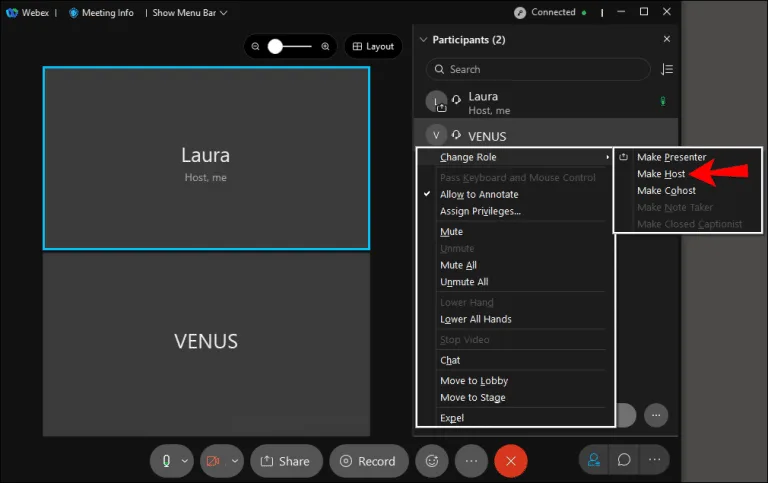The height and width of the screenshot is (483, 768).
Task: Click Laura's avatar in participant list
Action: [436, 101]
